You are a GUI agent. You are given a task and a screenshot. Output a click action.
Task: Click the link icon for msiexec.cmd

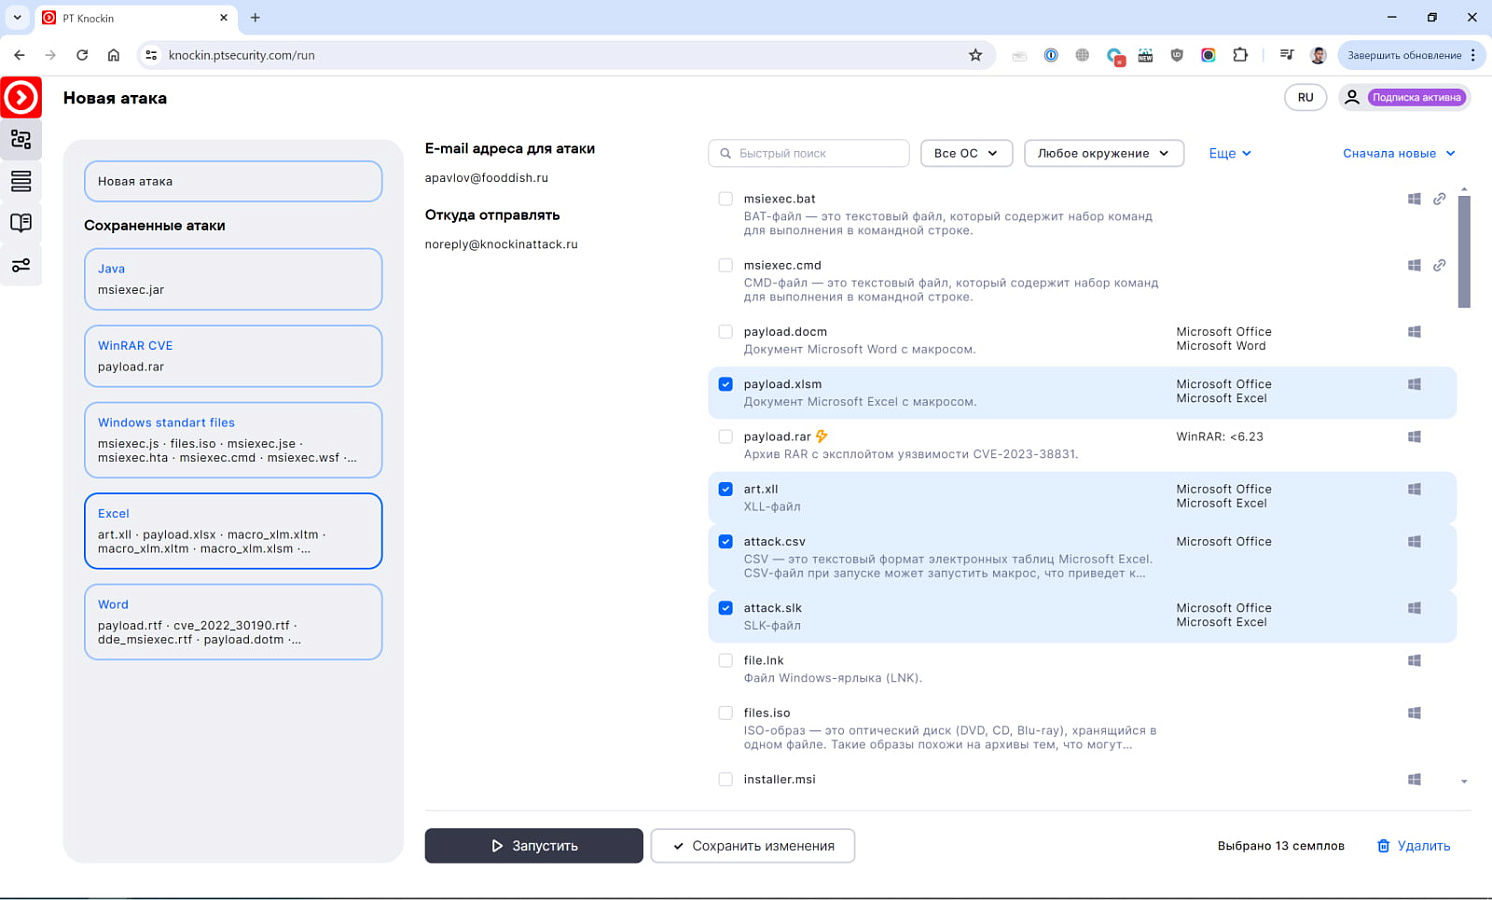[x=1439, y=265]
